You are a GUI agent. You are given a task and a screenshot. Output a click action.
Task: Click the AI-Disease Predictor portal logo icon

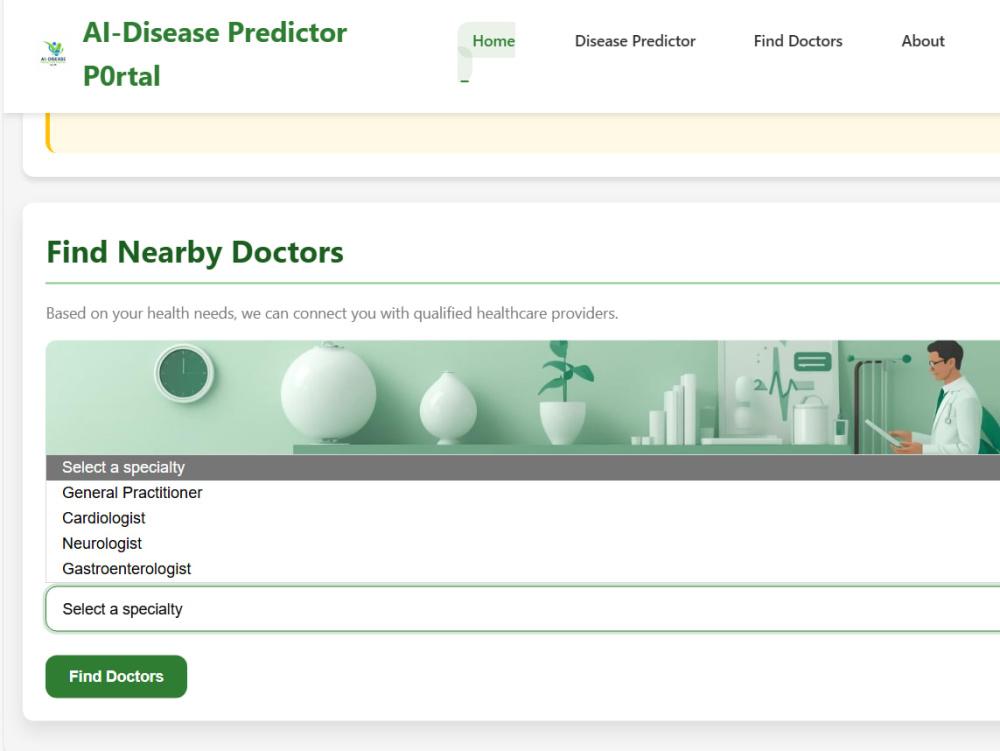[x=54, y=53]
